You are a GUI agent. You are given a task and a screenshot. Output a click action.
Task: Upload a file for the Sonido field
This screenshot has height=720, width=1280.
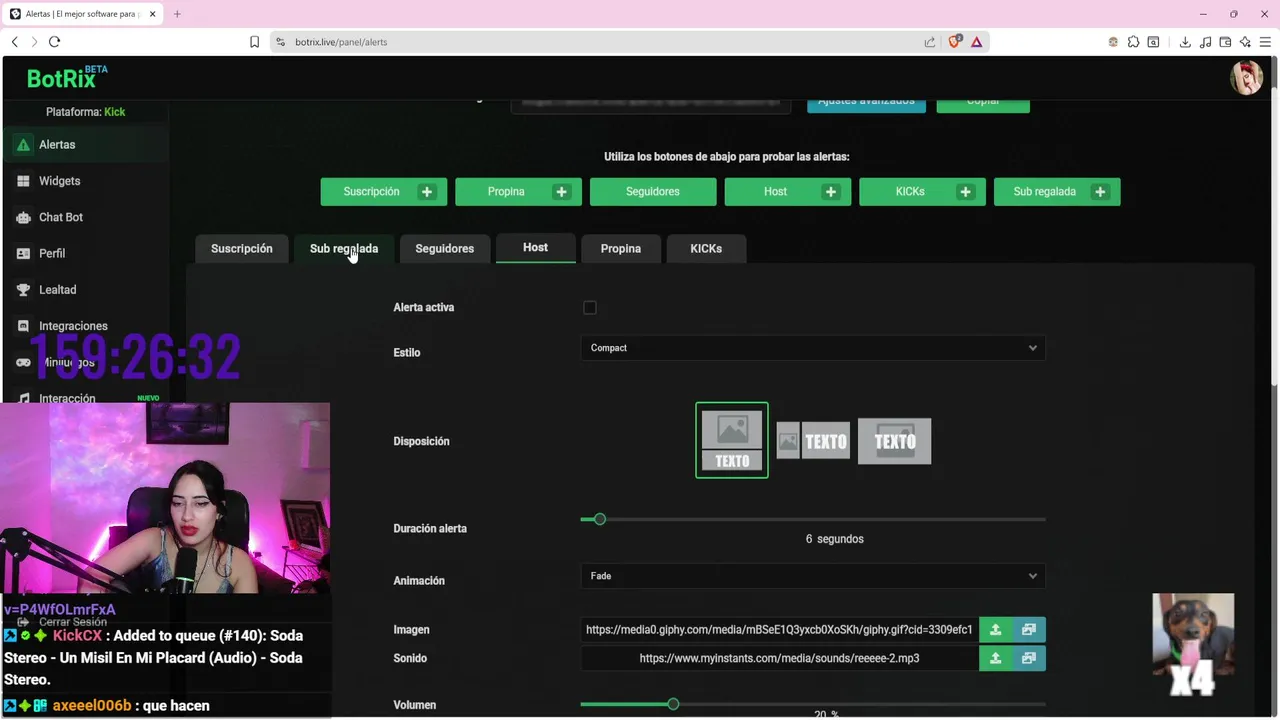[995, 658]
